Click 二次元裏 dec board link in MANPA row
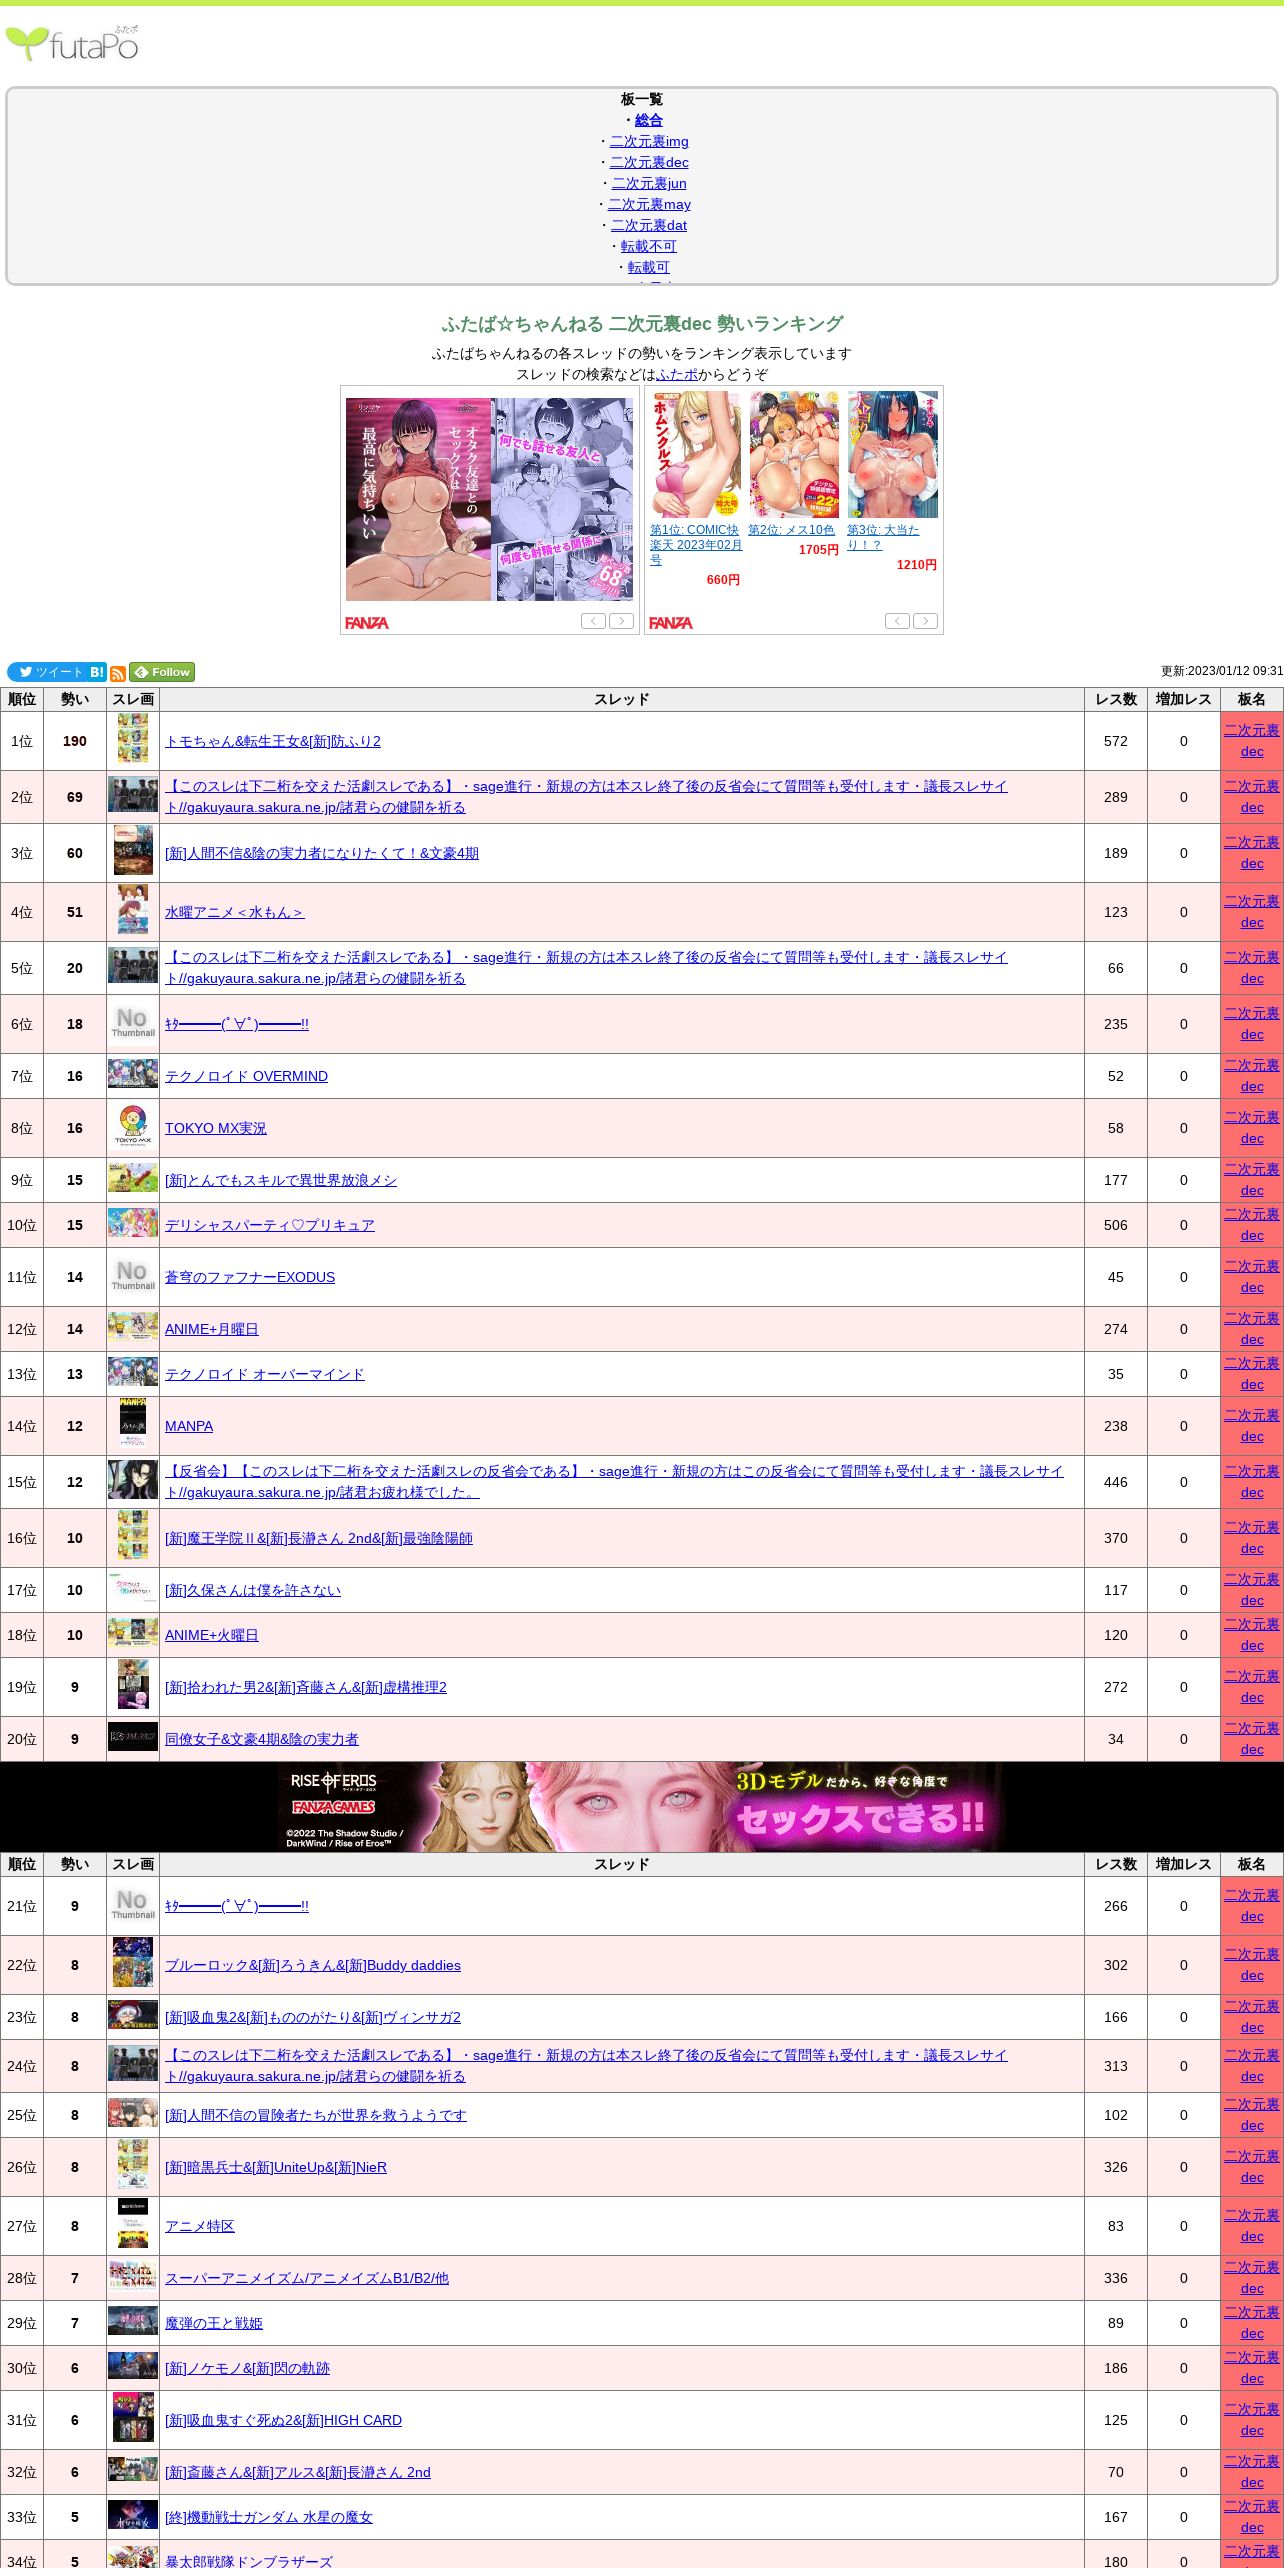 click(1252, 1426)
